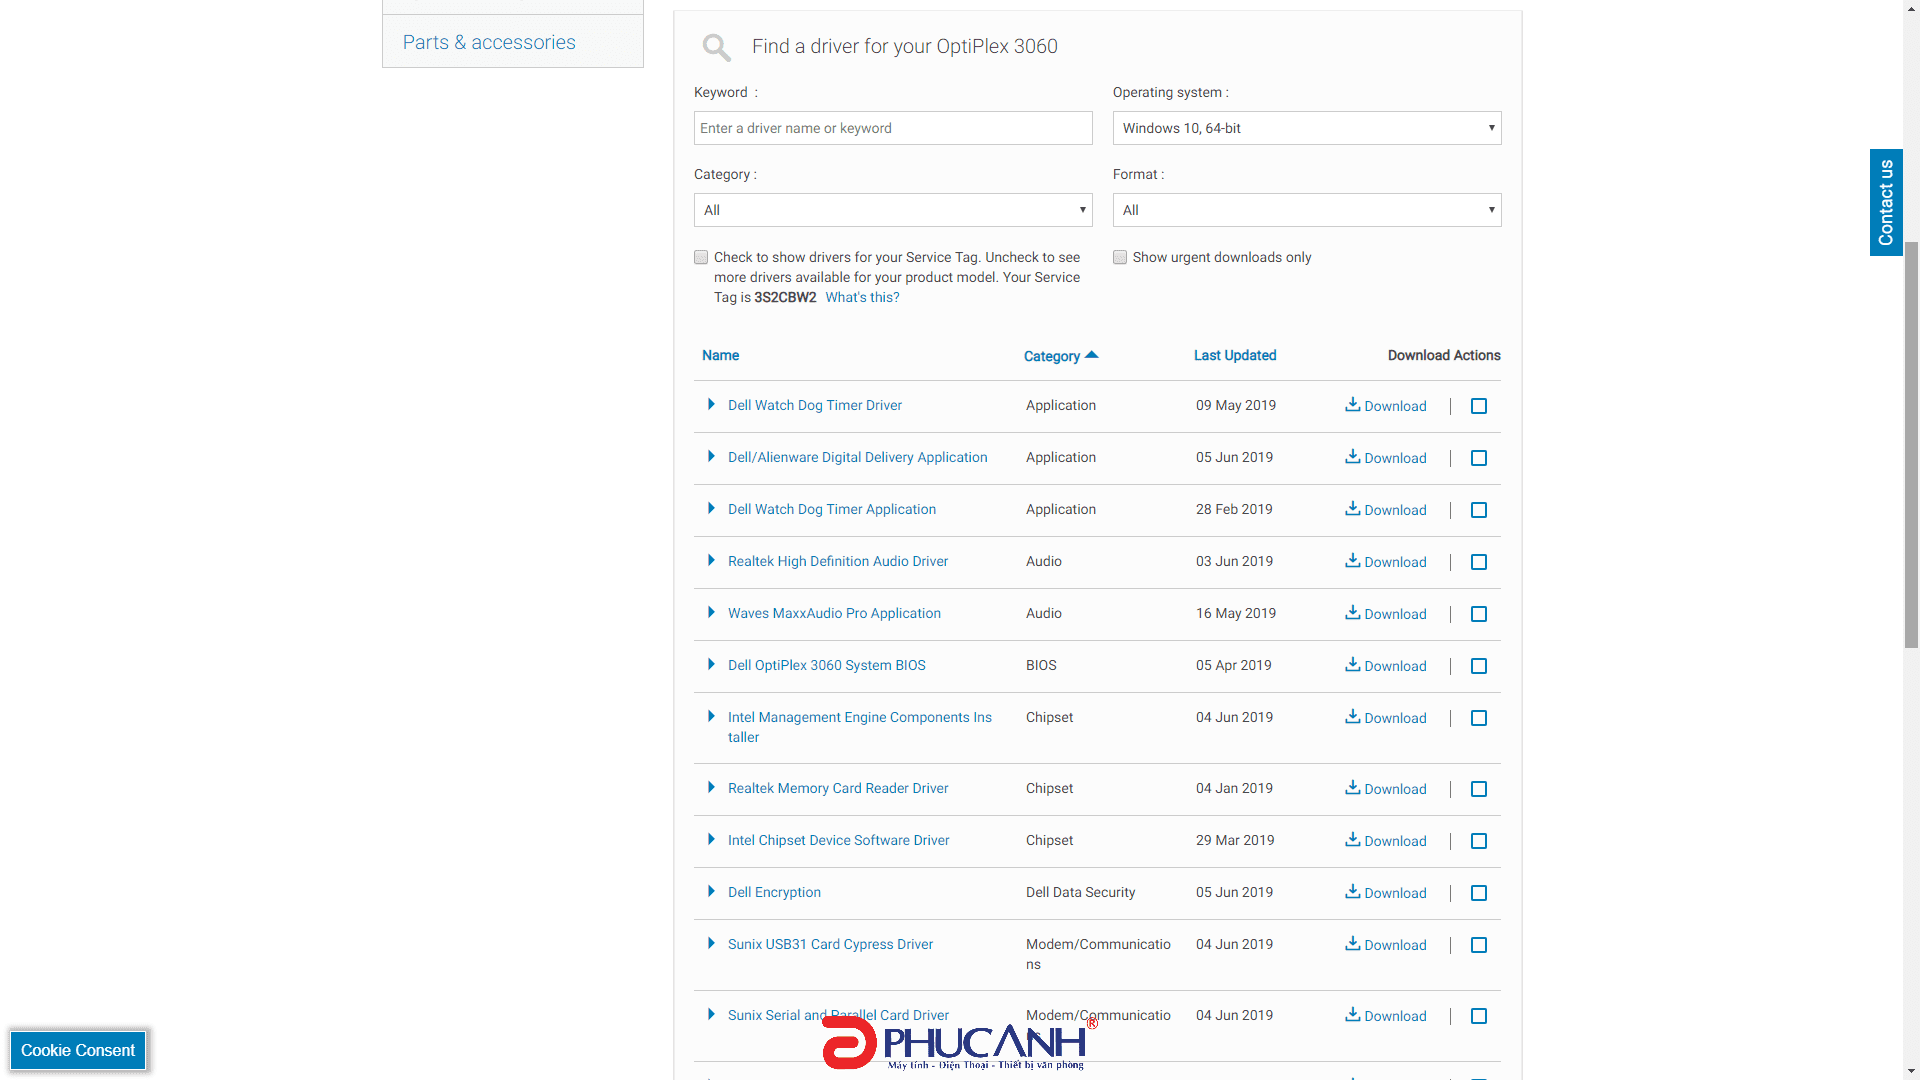Select the Realtek Memory Card Reader Driver checkbox
1920x1080 pixels.
tap(1479, 789)
